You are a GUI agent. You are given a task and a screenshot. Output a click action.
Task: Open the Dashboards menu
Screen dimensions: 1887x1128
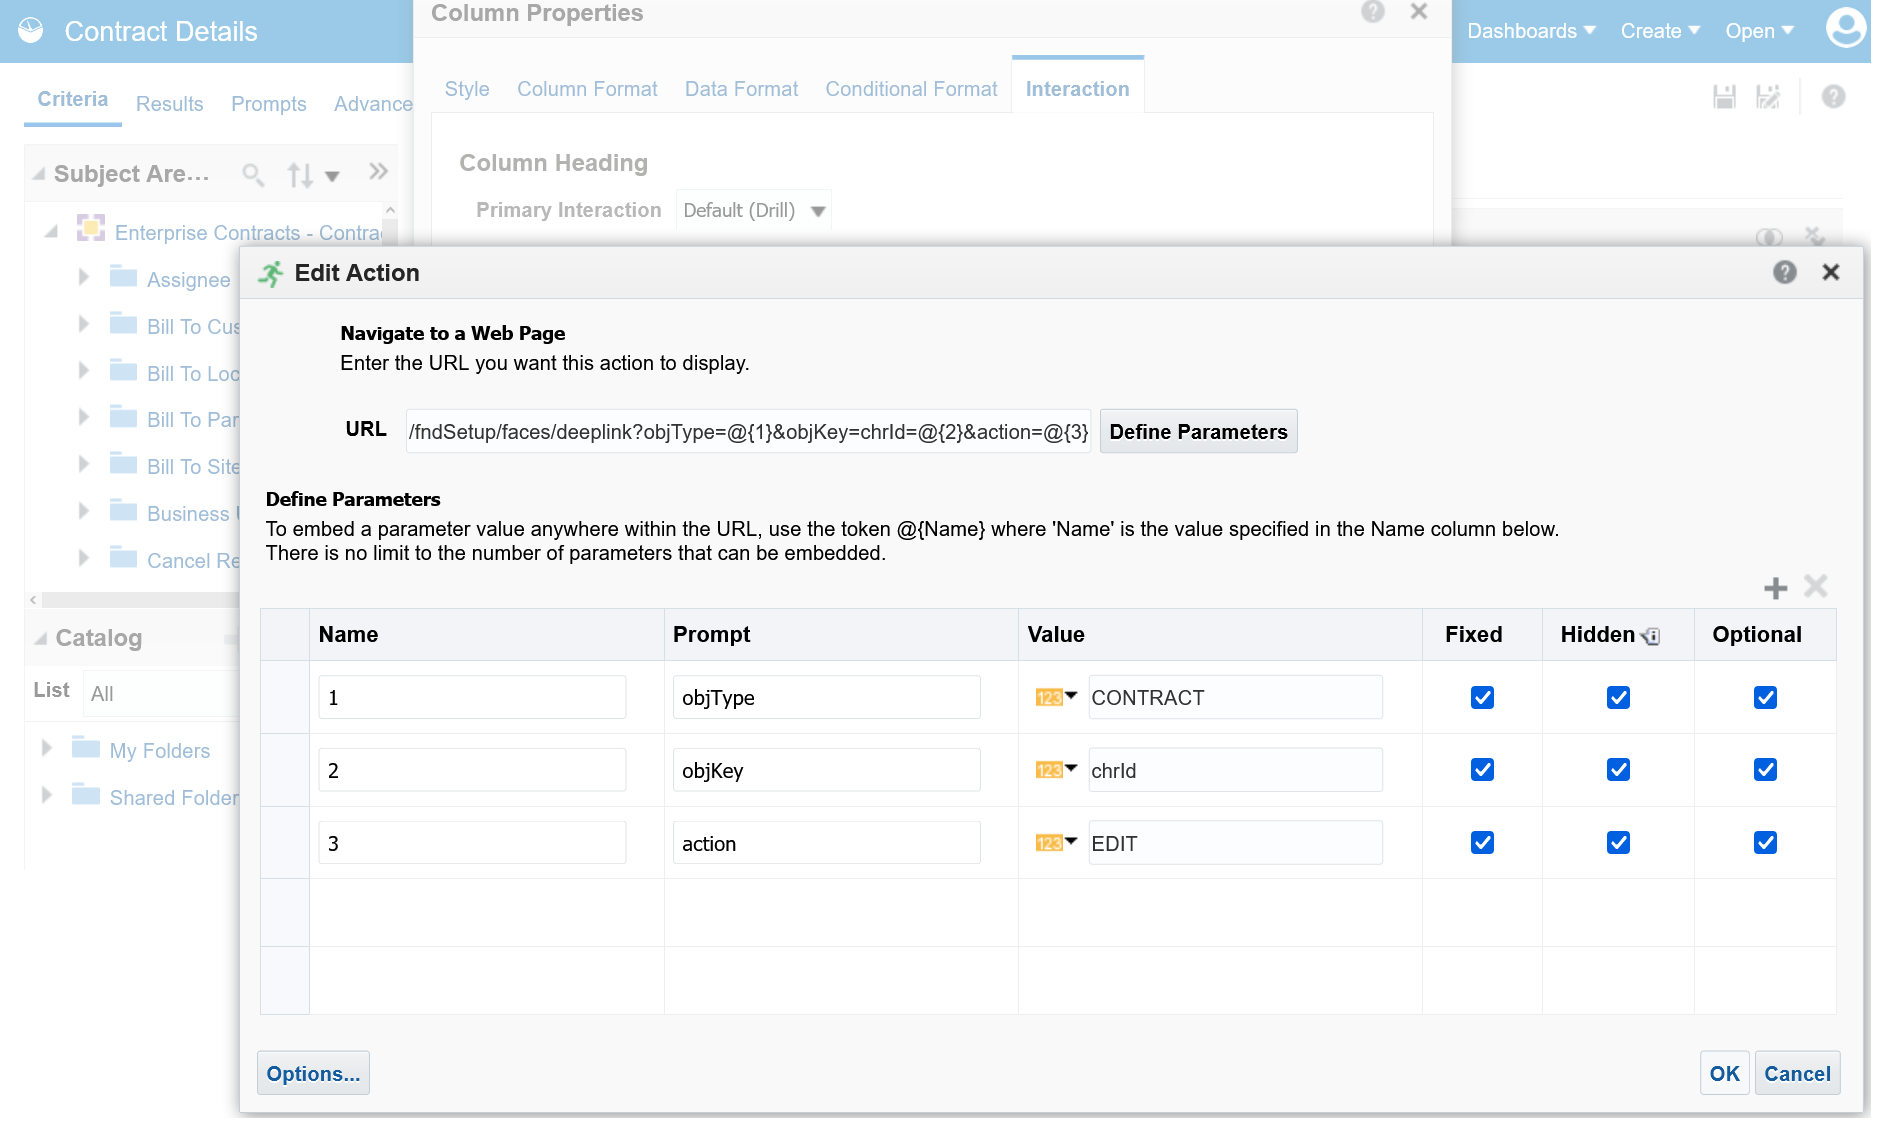(x=1531, y=31)
